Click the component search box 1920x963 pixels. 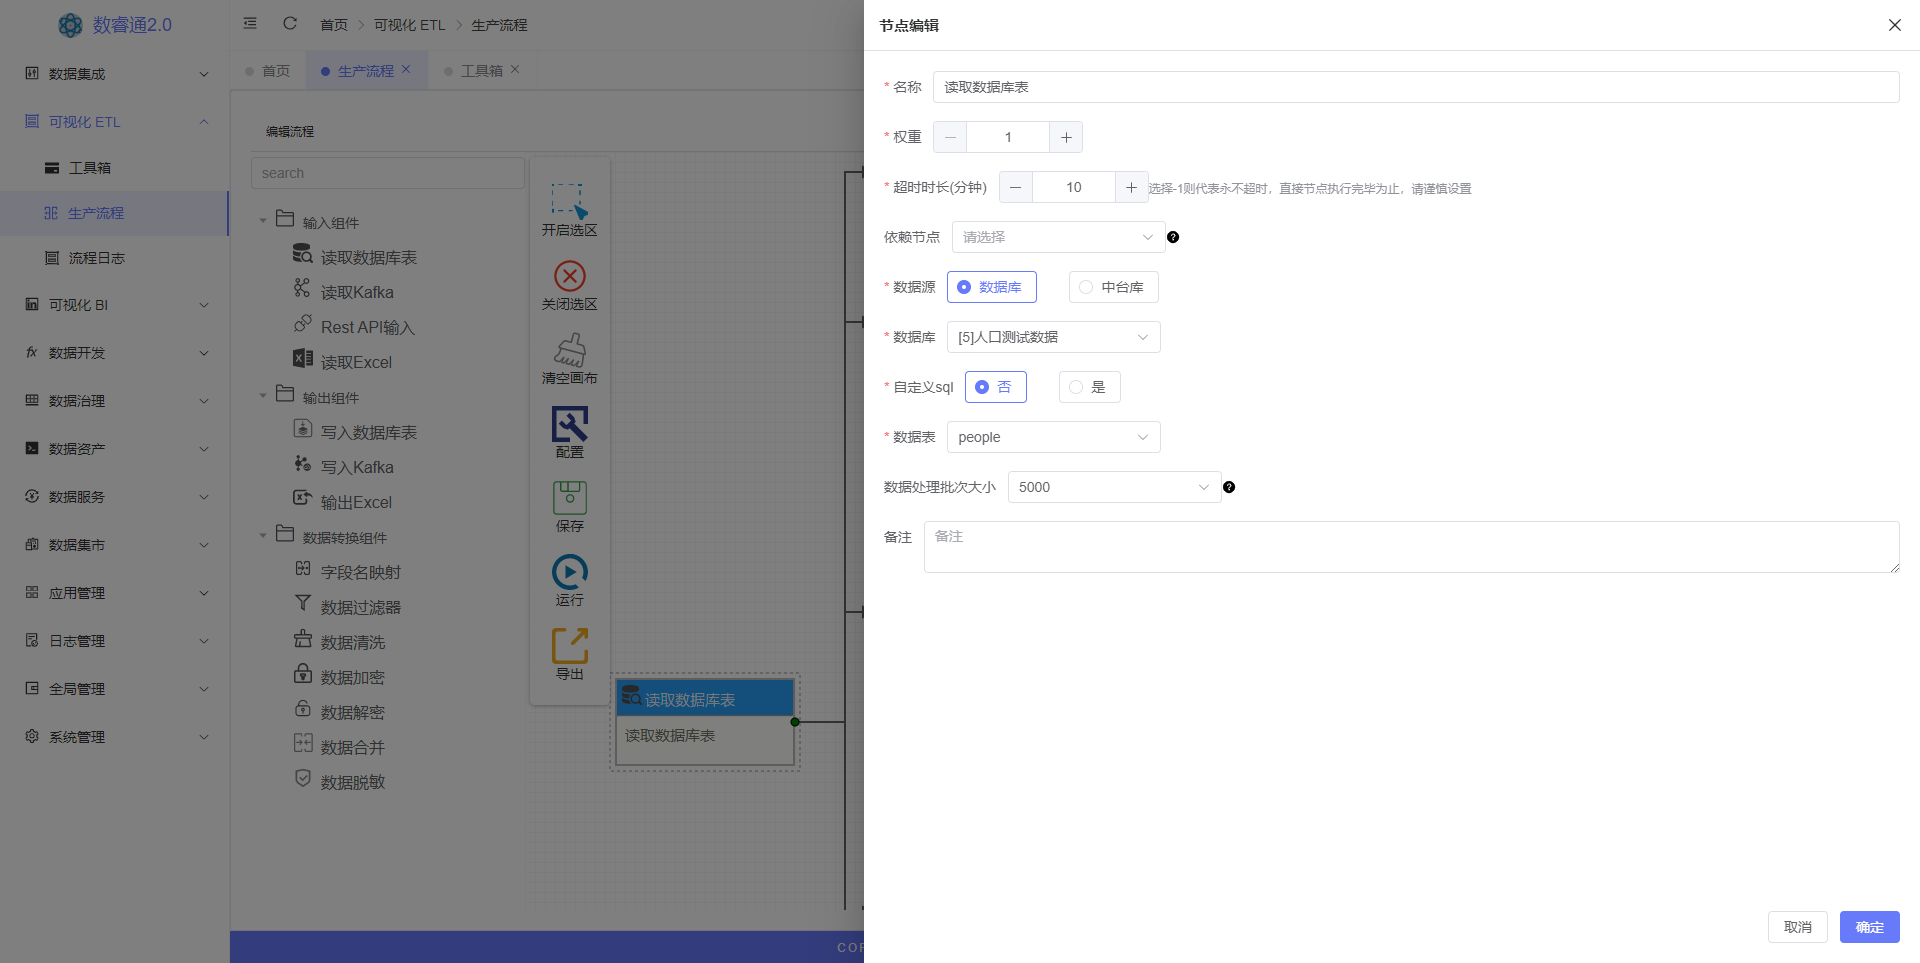click(x=388, y=173)
